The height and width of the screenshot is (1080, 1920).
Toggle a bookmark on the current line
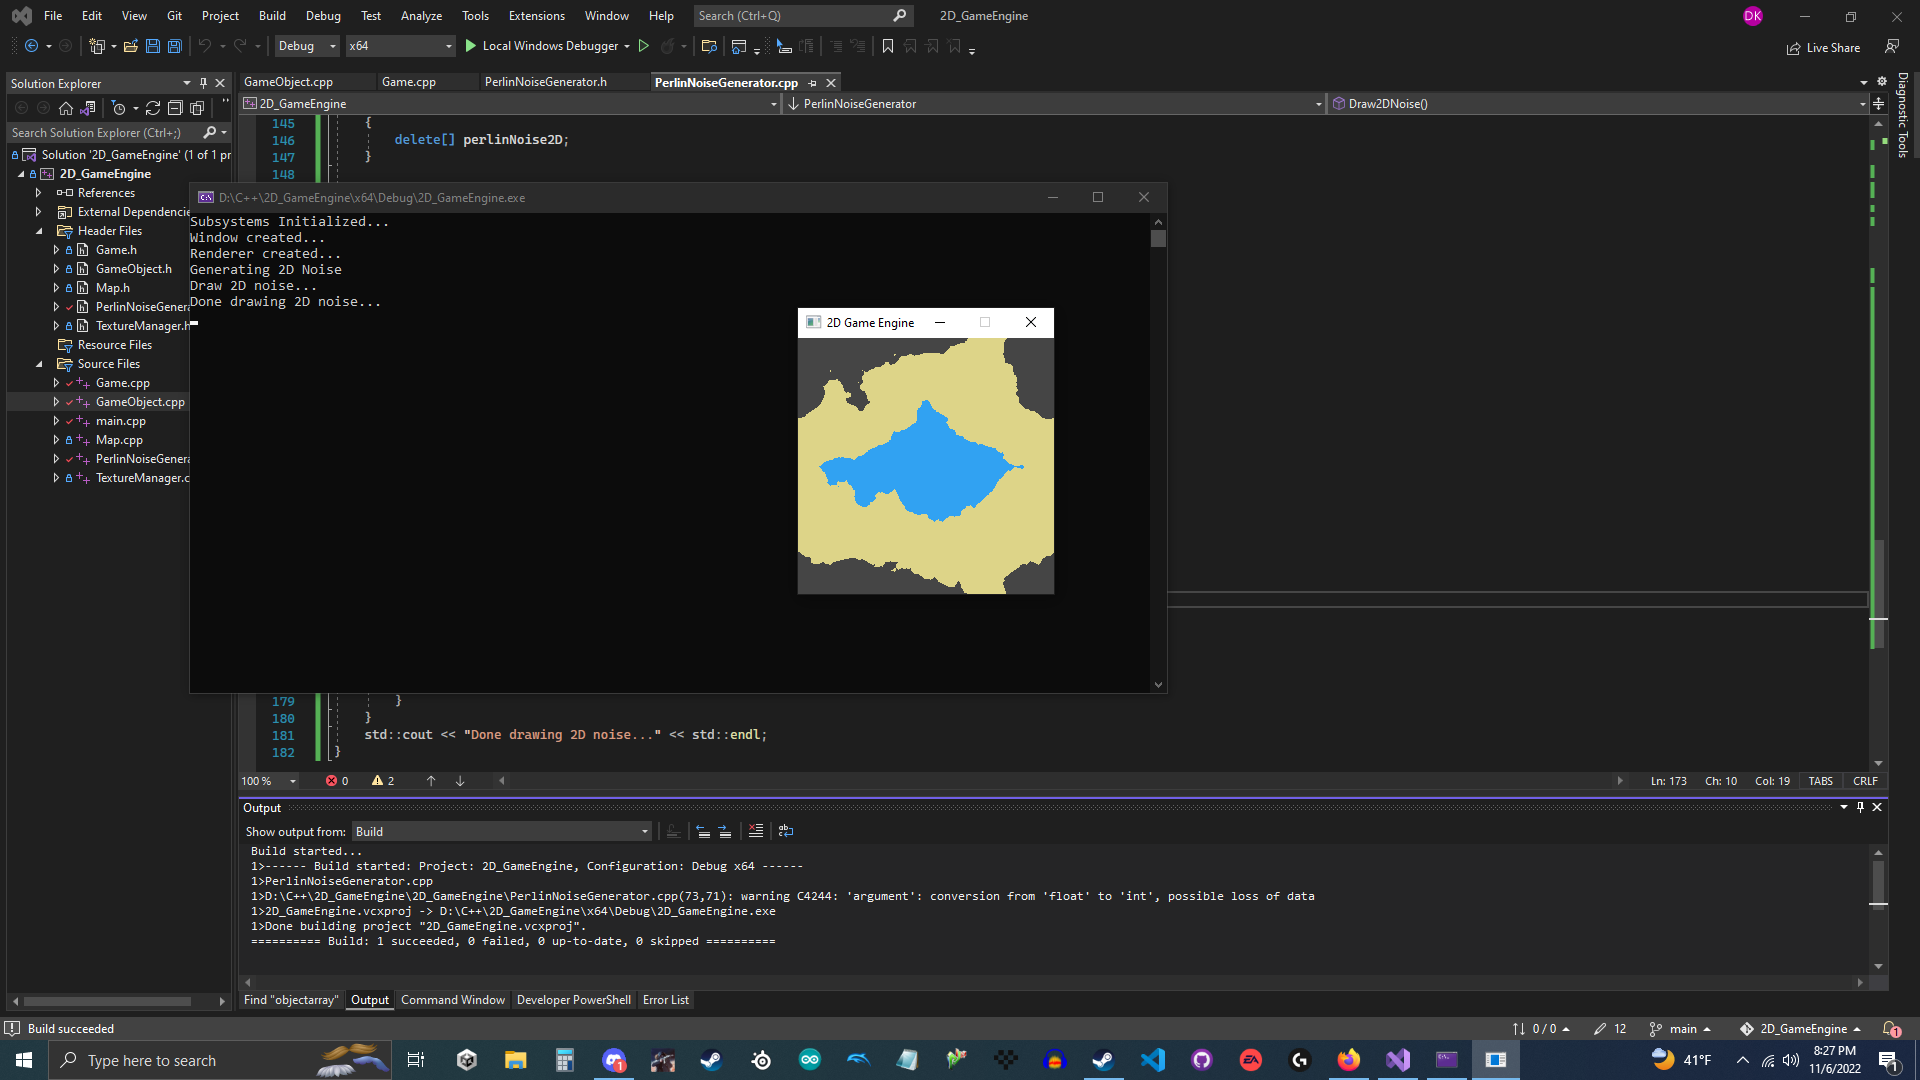(x=888, y=46)
